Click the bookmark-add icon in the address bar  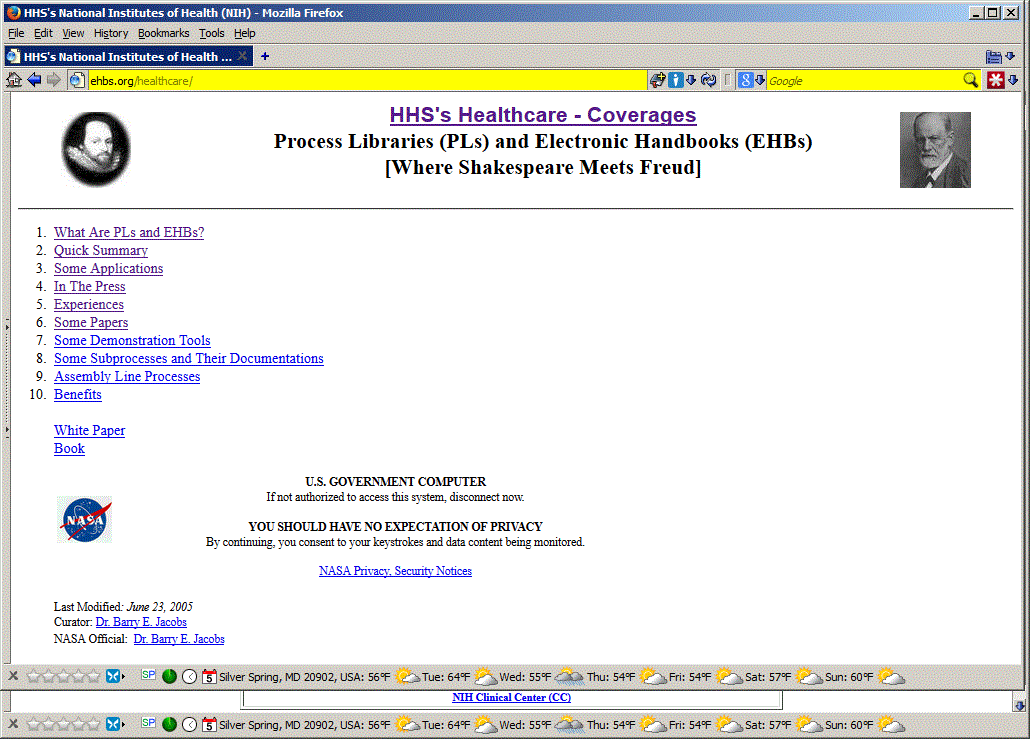[658, 80]
